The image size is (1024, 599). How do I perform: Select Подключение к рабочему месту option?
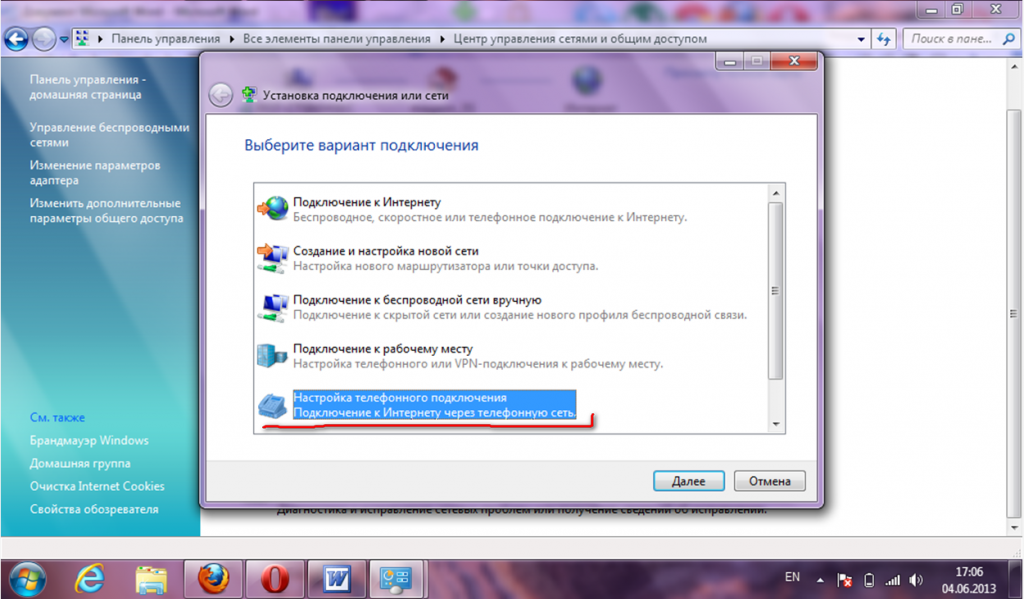click(513, 356)
